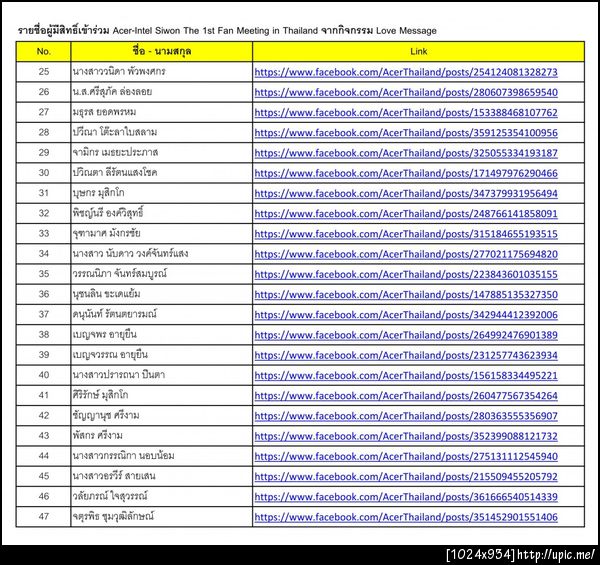
Task: Open the Facebook post link in row 25
Action: click(406, 72)
